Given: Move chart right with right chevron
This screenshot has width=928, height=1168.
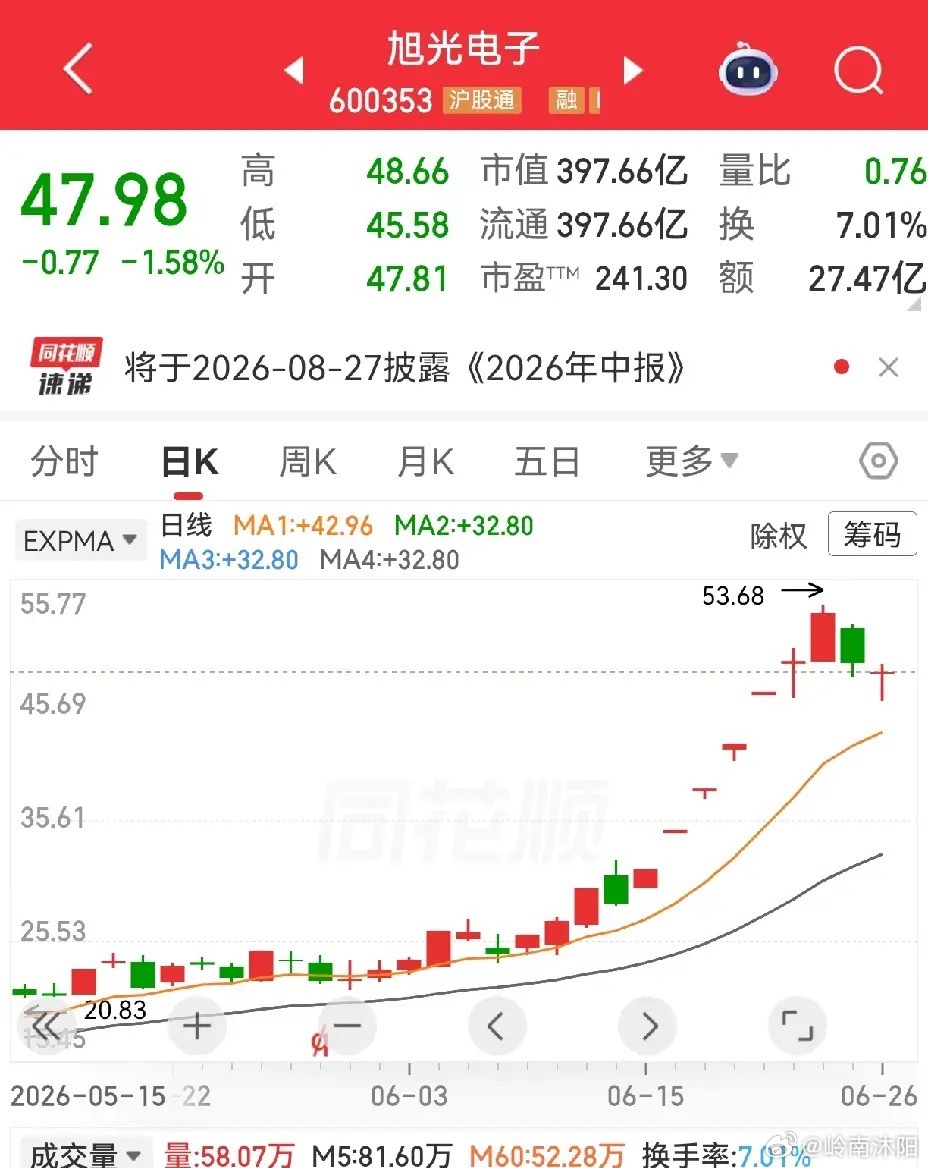Looking at the screenshot, I should [x=648, y=1026].
